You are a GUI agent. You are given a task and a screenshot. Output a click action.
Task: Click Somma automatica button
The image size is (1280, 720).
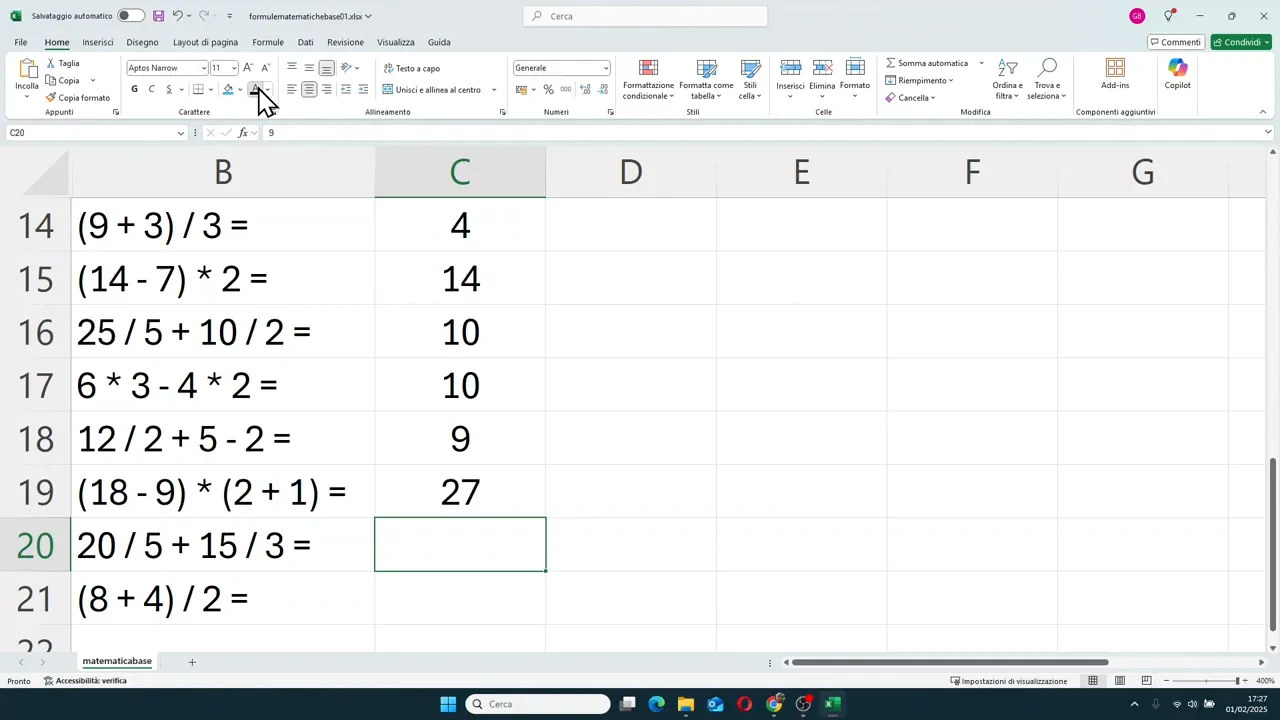[927, 63]
